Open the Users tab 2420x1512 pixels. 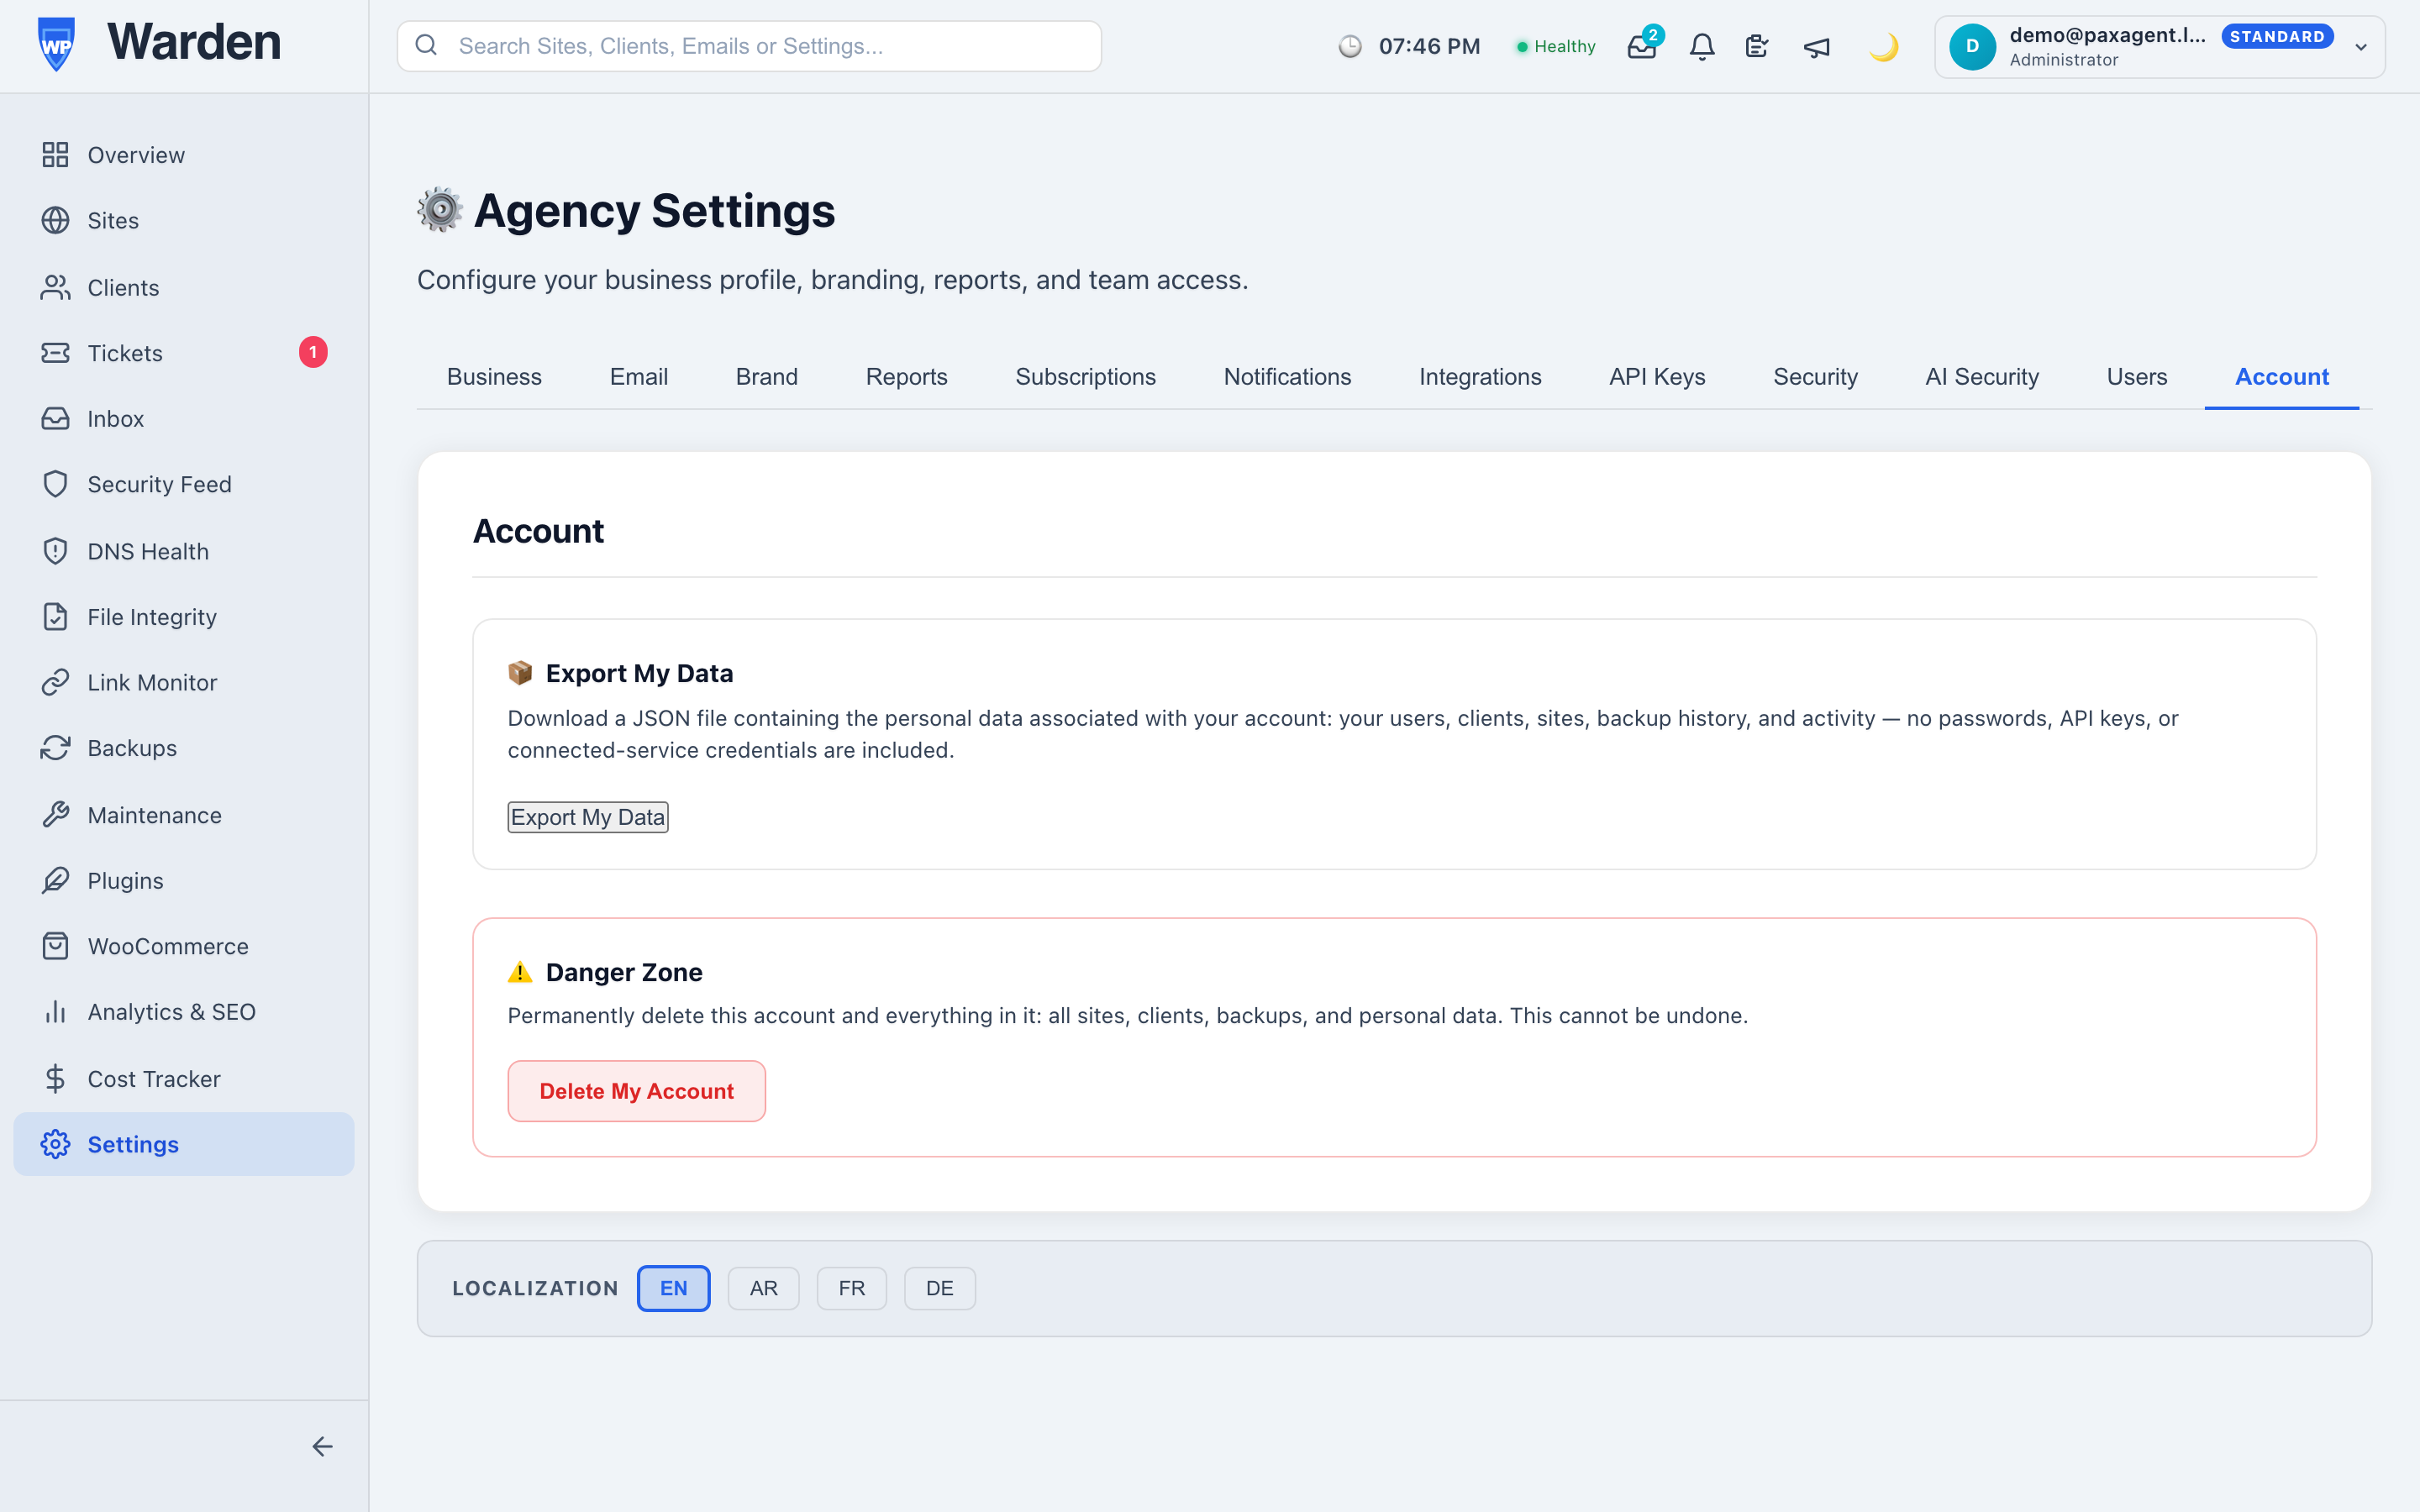pos(2137,377)
